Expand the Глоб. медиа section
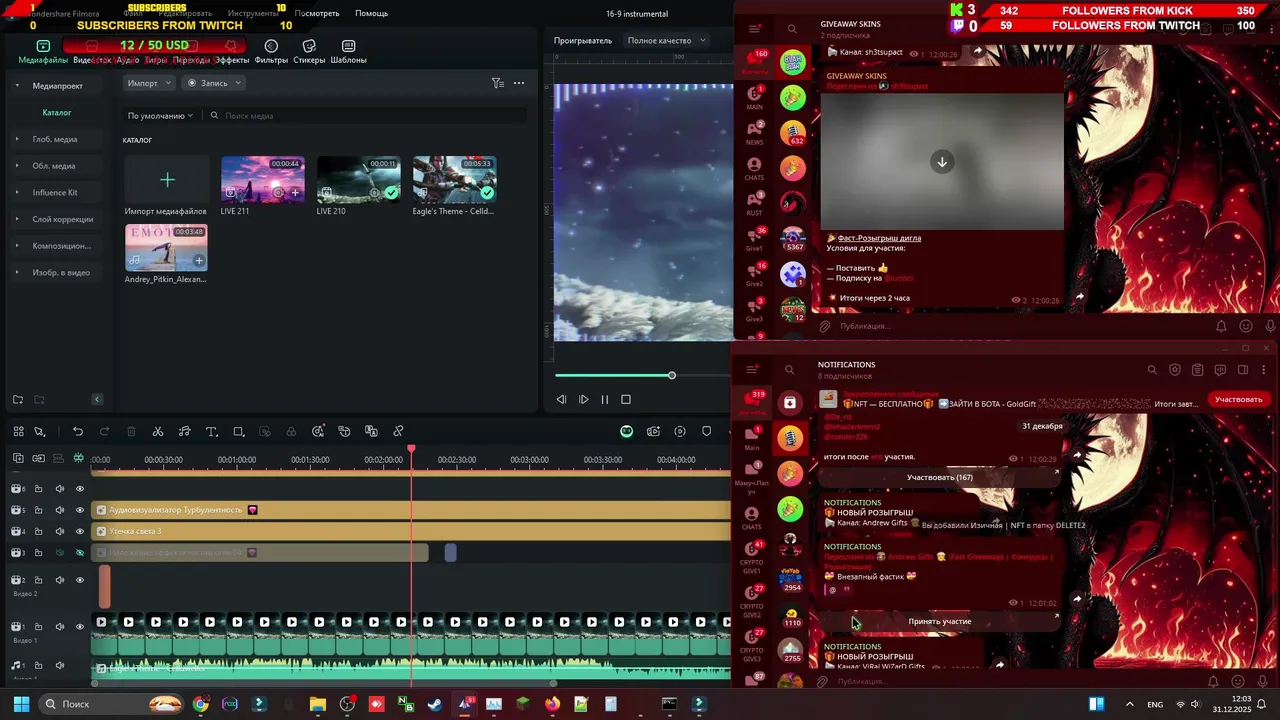This screenshot has height=720, width=1280. click(17, 139)
